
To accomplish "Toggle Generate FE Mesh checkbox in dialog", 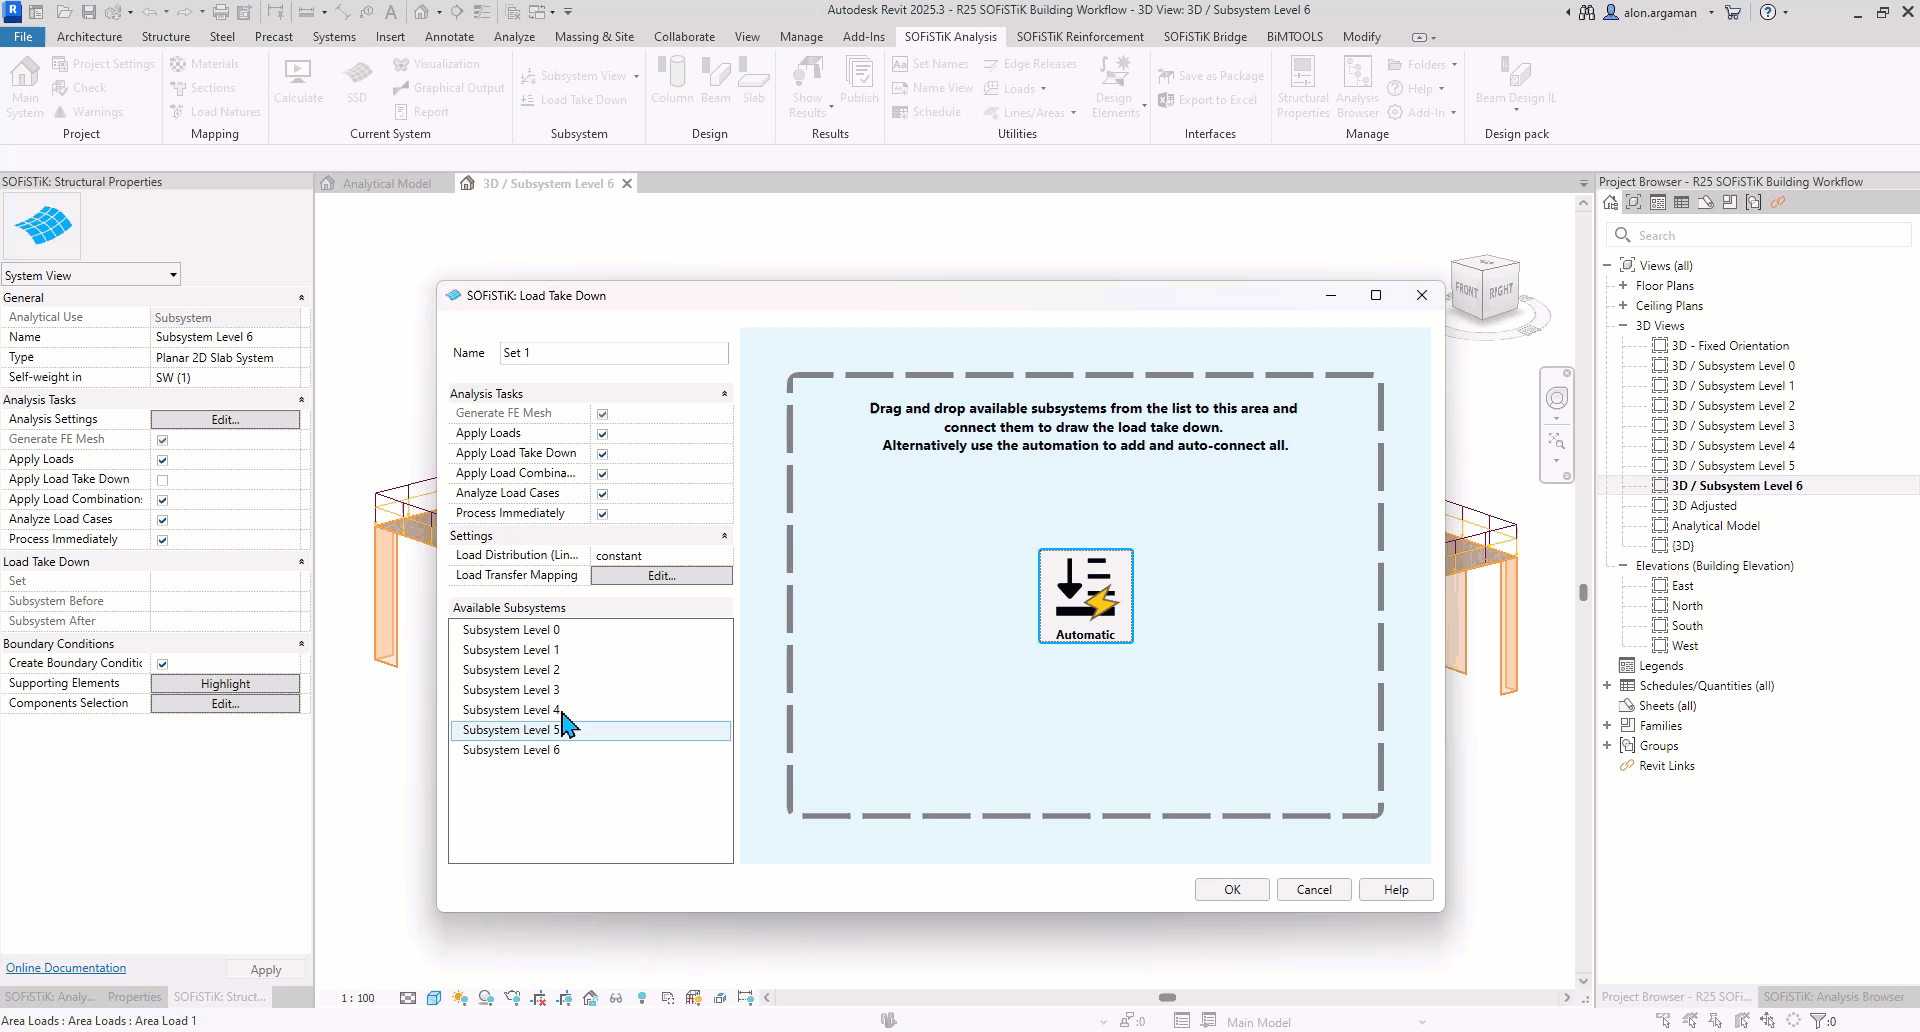I will coord(602,414).
